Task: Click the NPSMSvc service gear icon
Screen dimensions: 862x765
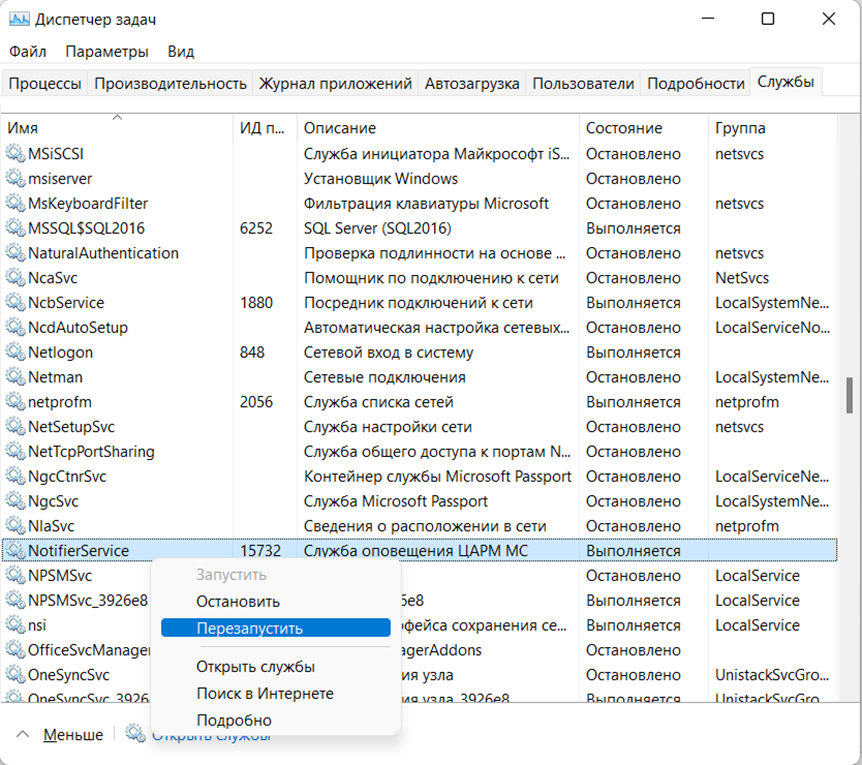Action: [15, 575]
